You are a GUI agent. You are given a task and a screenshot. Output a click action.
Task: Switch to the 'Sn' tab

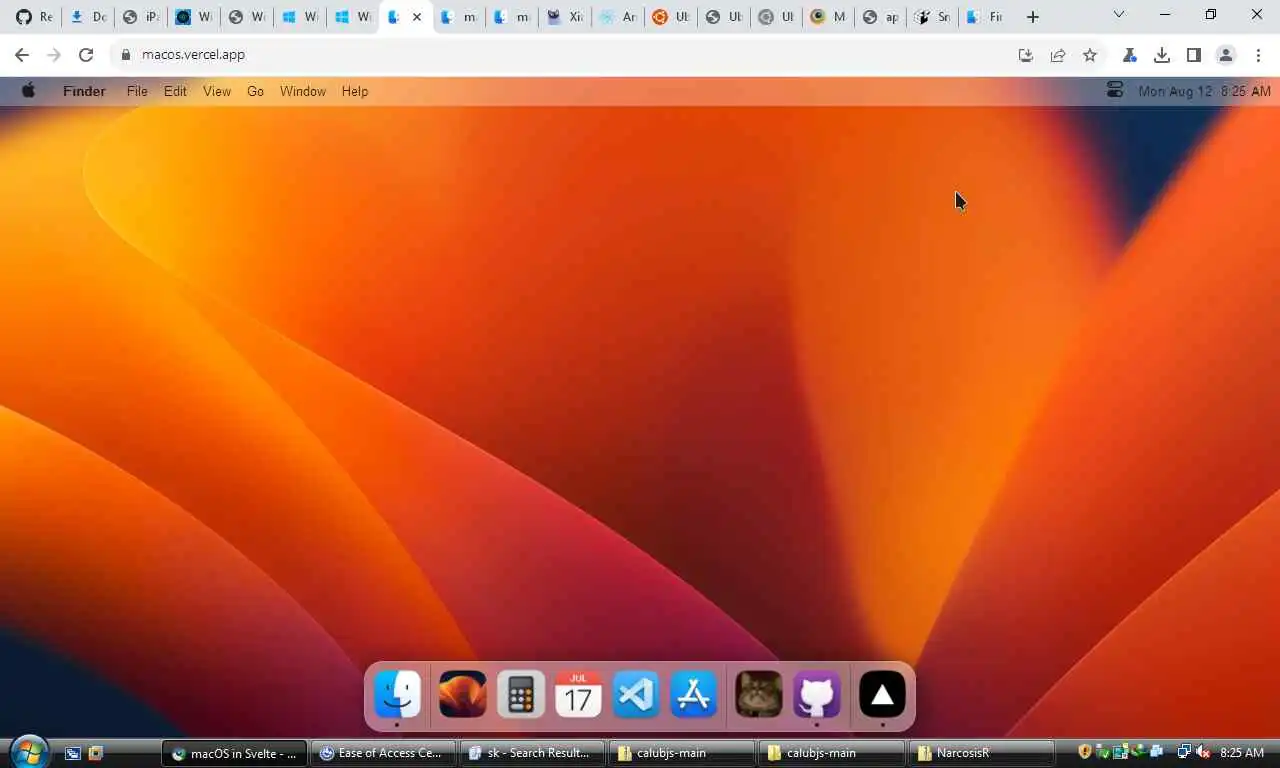pos(931,17)
